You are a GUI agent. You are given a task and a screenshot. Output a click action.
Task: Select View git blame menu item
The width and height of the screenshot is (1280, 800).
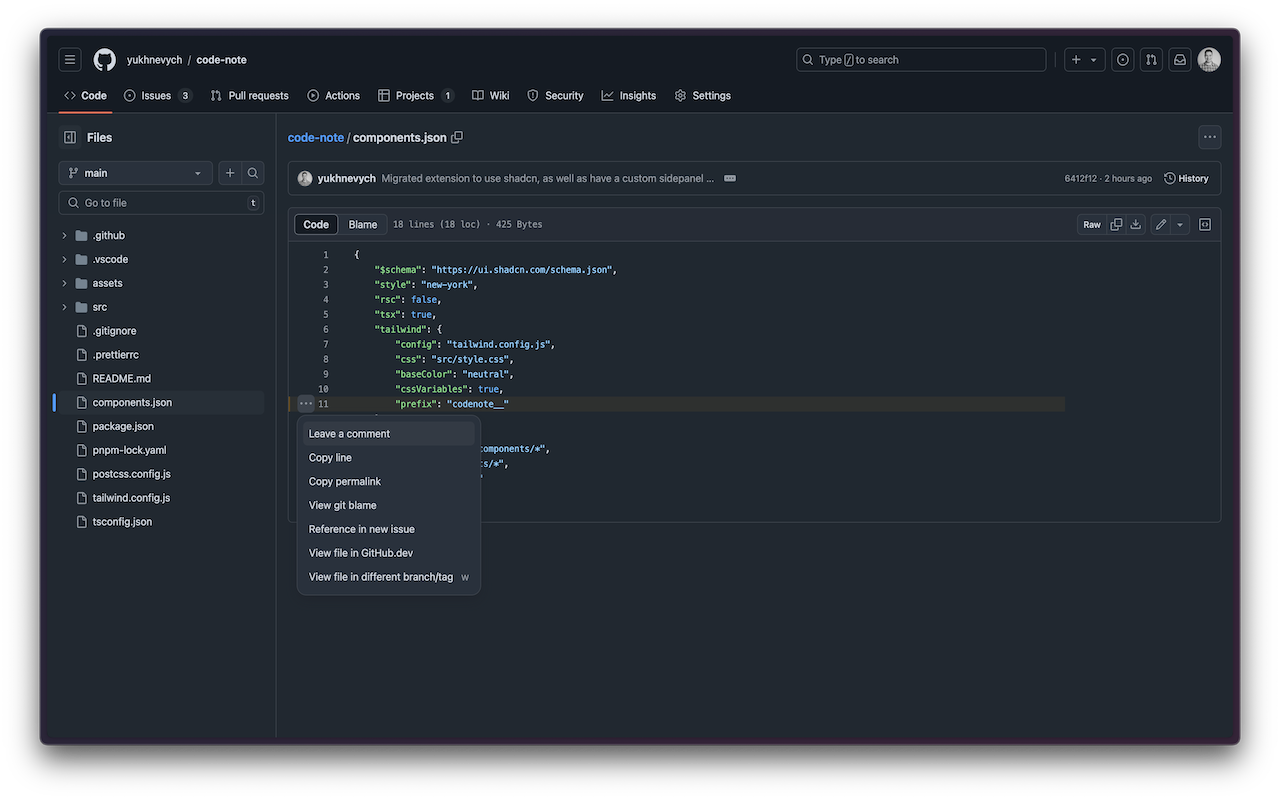coord(389,506)
